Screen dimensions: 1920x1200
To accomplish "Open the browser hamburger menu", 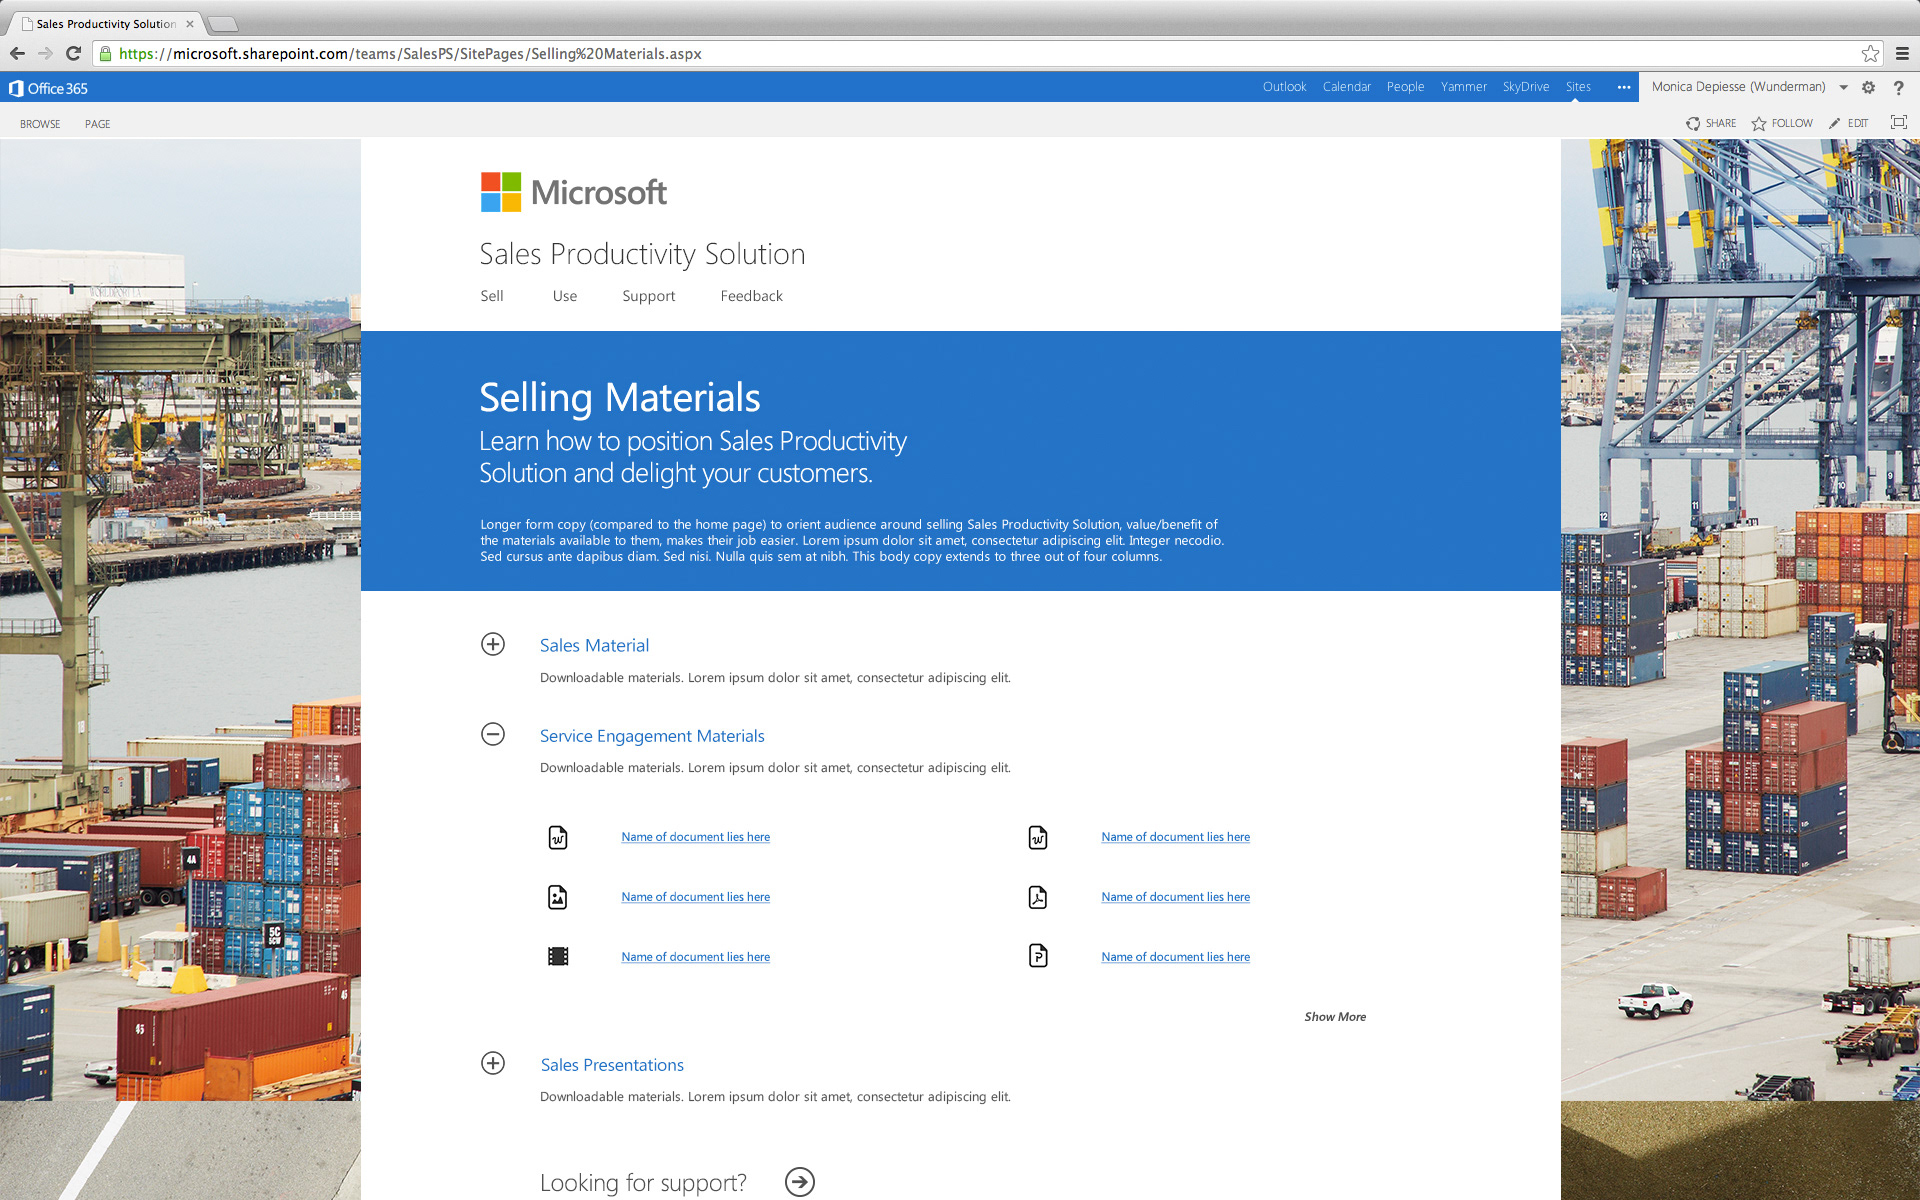I will [x=1902, y=54].
